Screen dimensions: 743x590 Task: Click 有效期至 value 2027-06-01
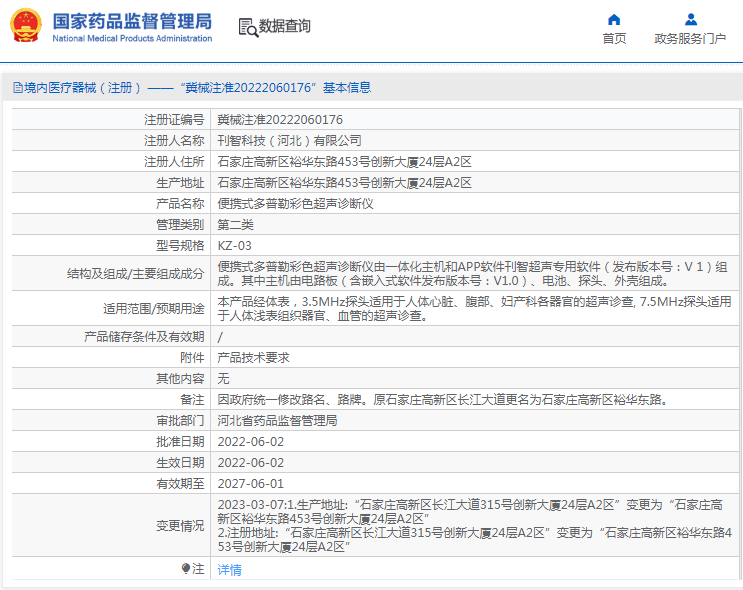[251, 484]
